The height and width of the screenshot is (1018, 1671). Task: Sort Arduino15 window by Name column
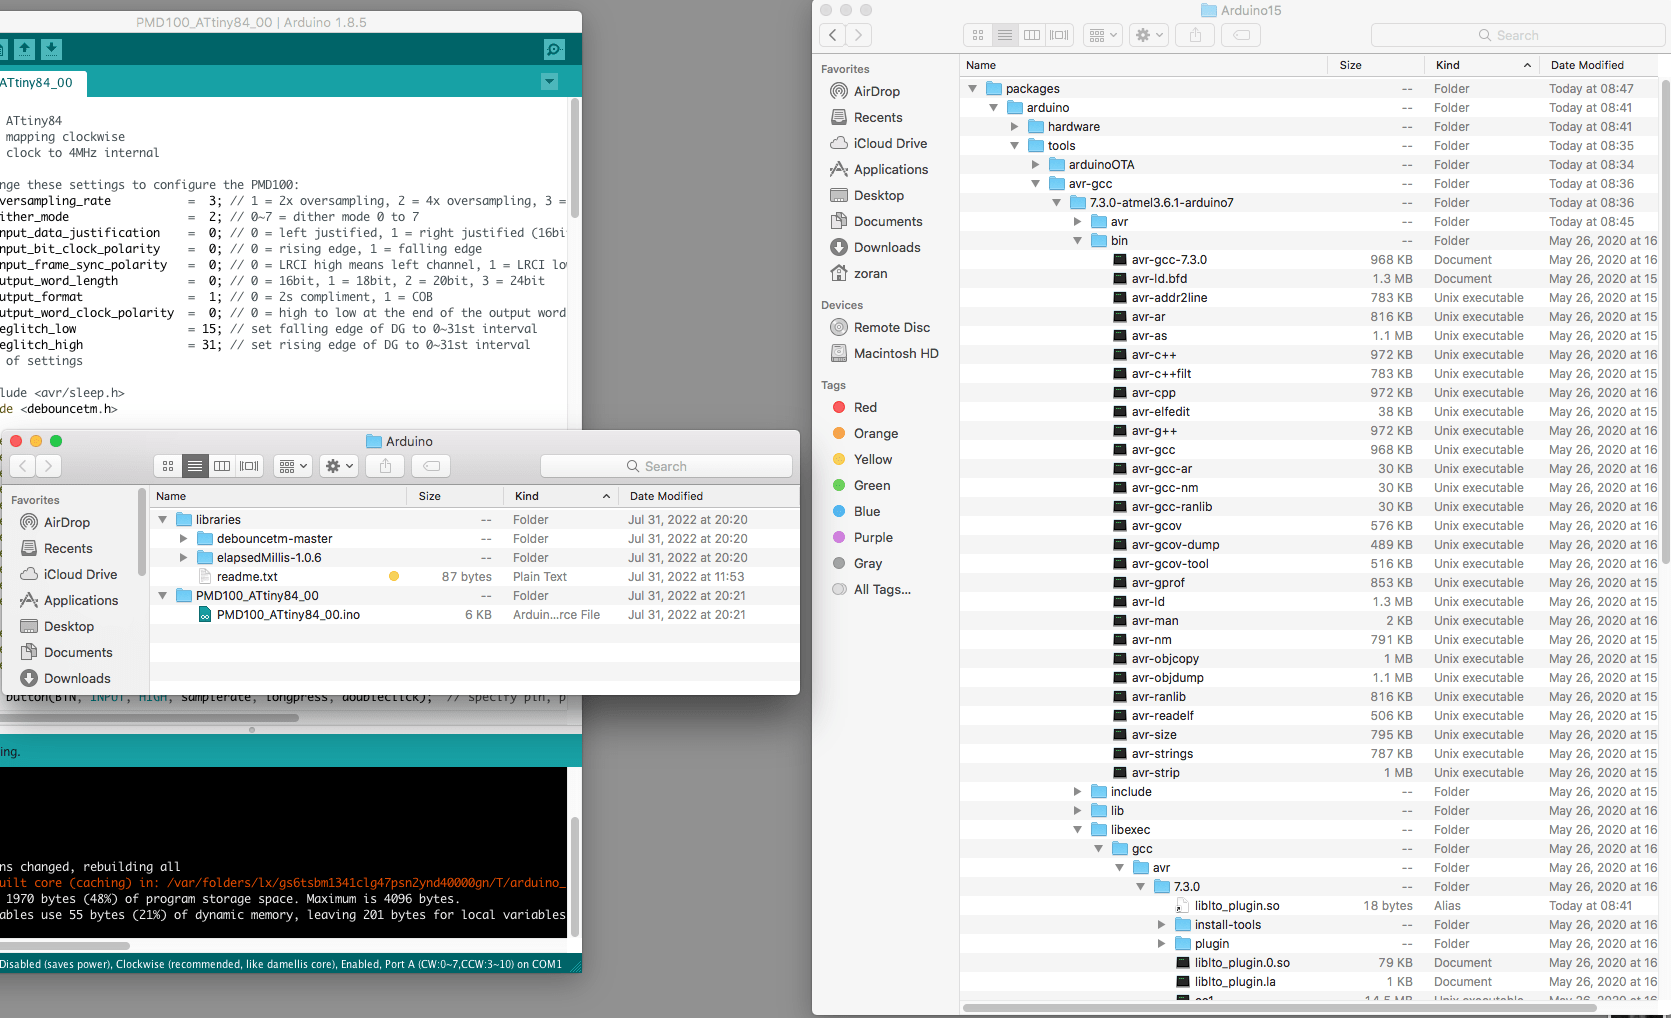click(x=1144, y=65)
